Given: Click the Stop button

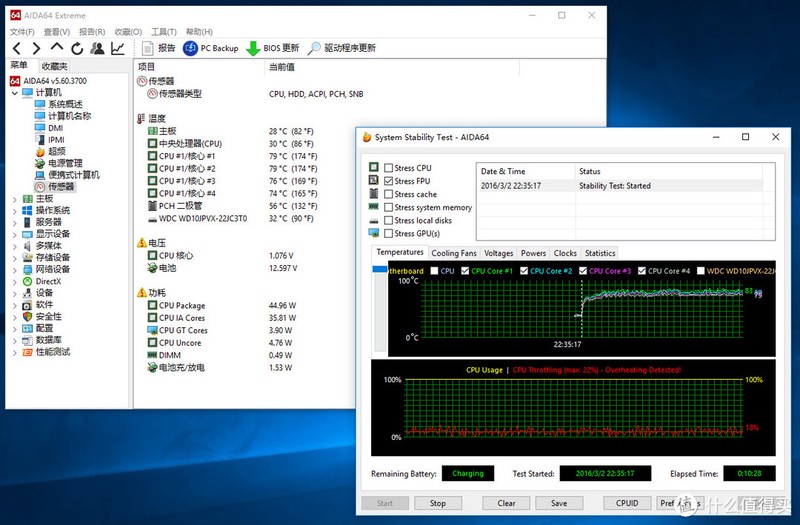Looking at the screenshot, I should 438,503.
